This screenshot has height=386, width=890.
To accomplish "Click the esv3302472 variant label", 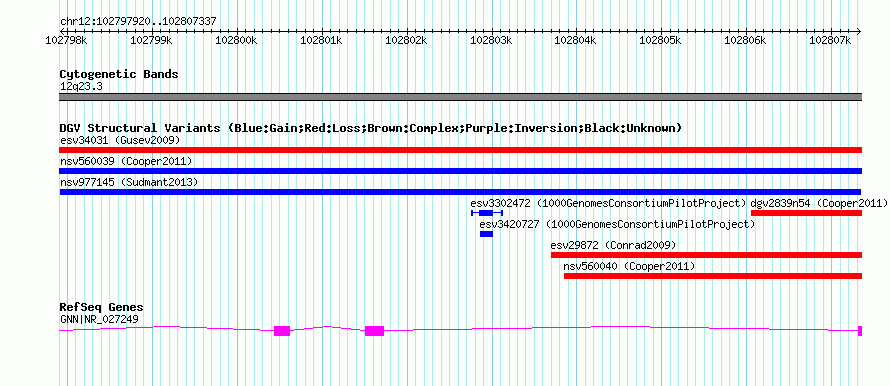I will (x=608, y=203).
